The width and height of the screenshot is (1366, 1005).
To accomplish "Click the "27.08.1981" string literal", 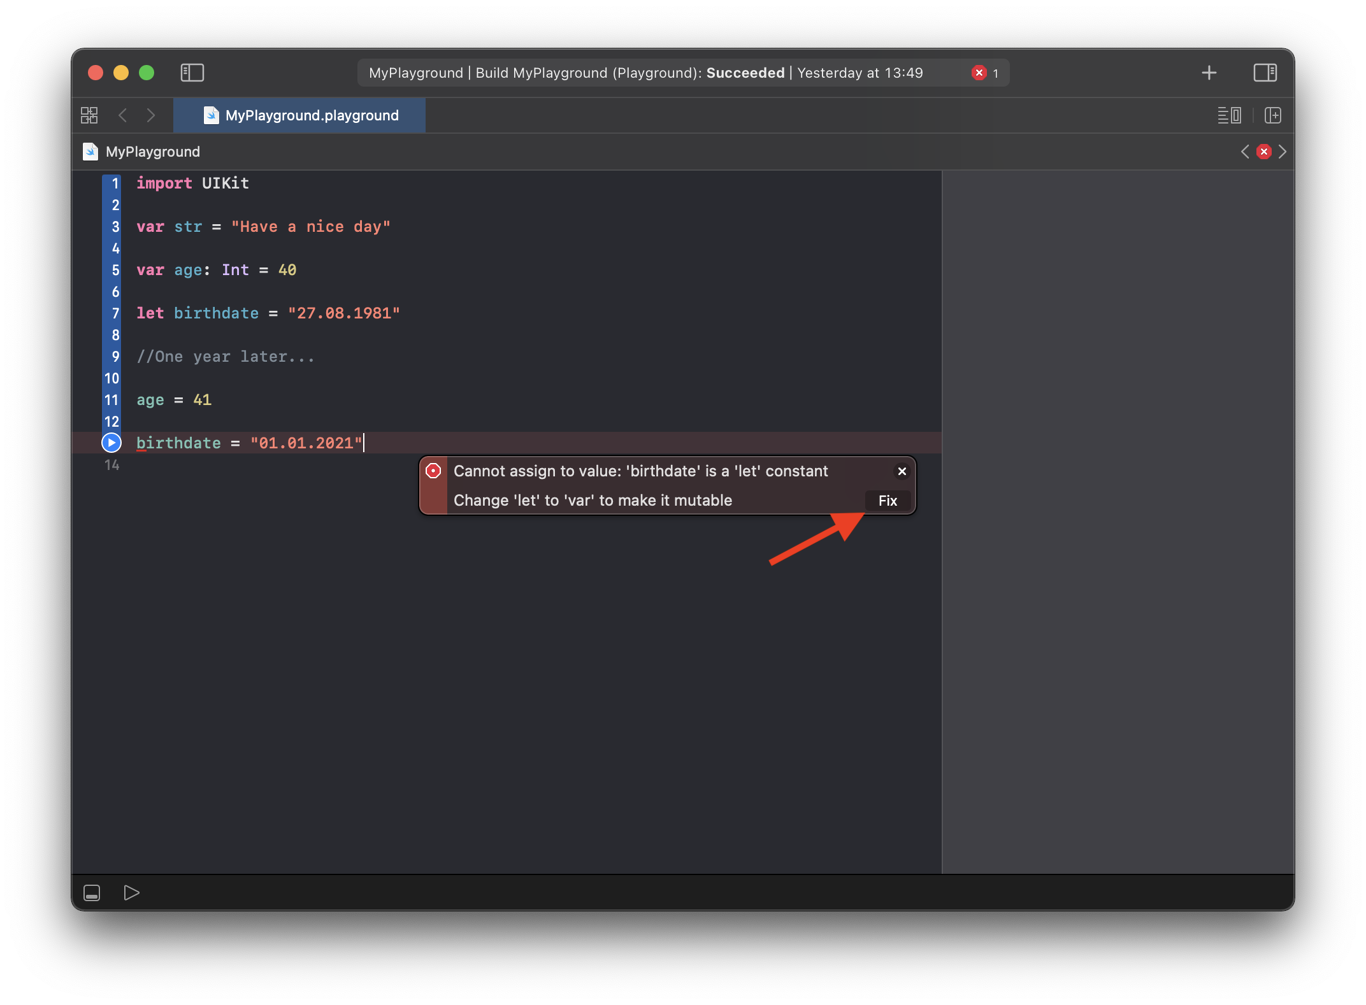I will tap(344, 313).
